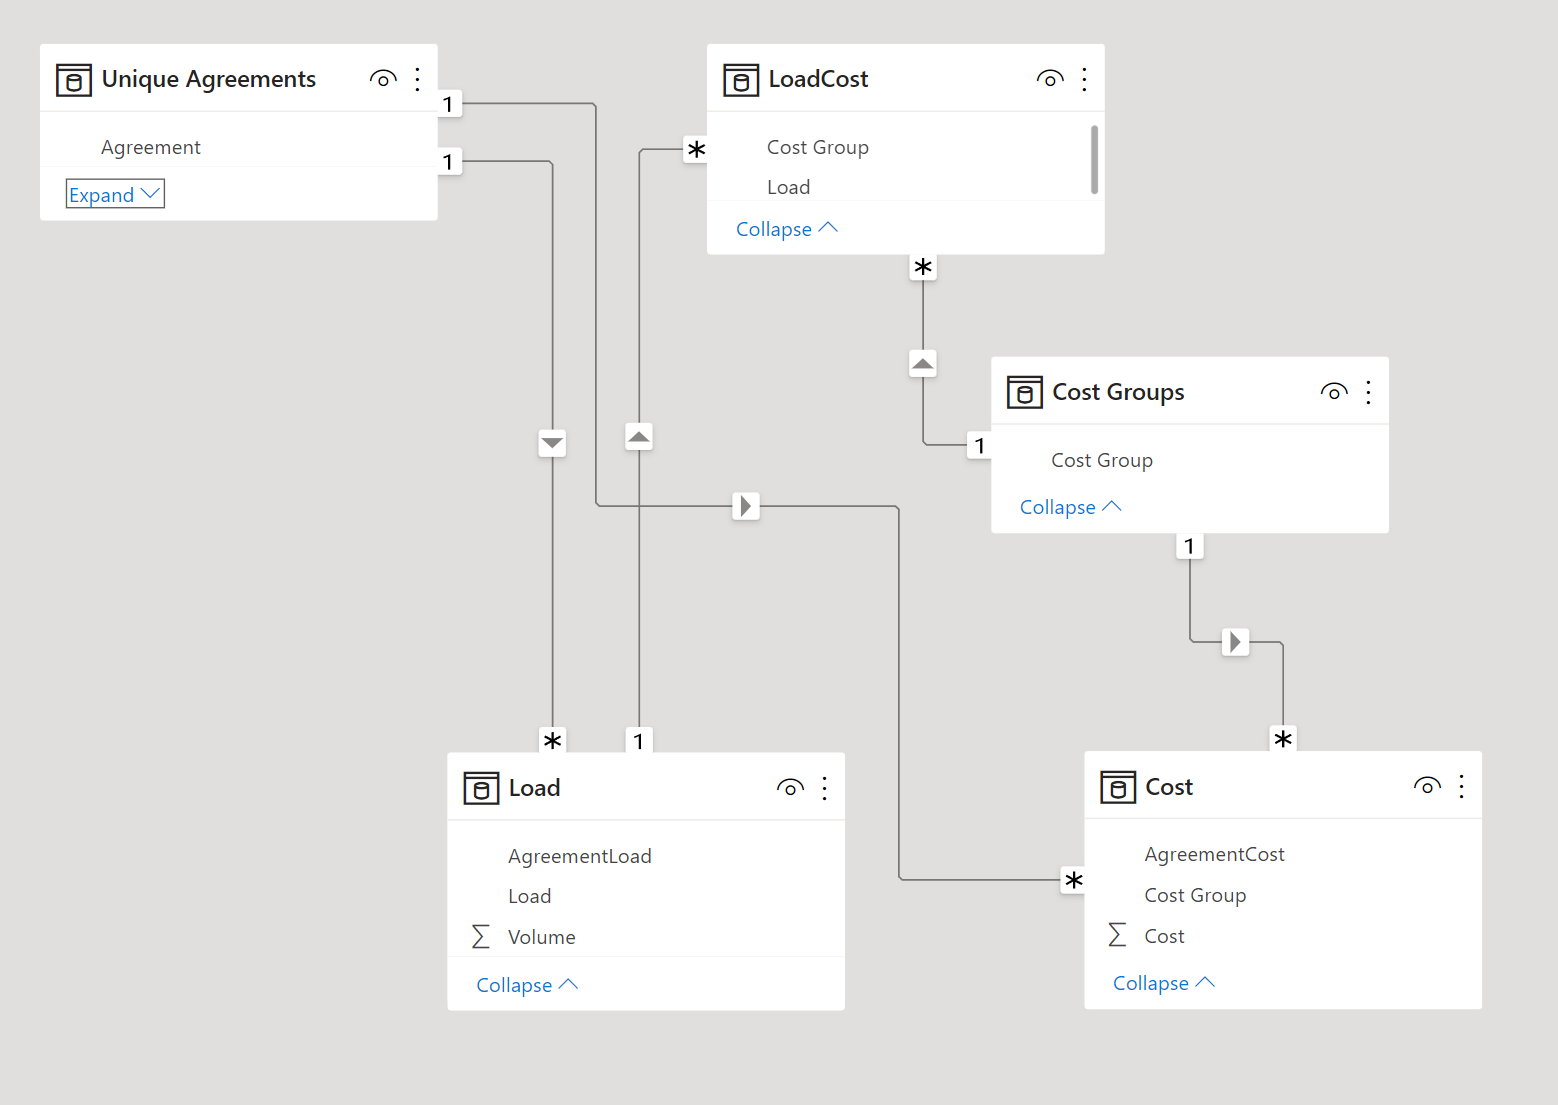Click the LoadCost field list scrollbar

(x=1094, y=159)
